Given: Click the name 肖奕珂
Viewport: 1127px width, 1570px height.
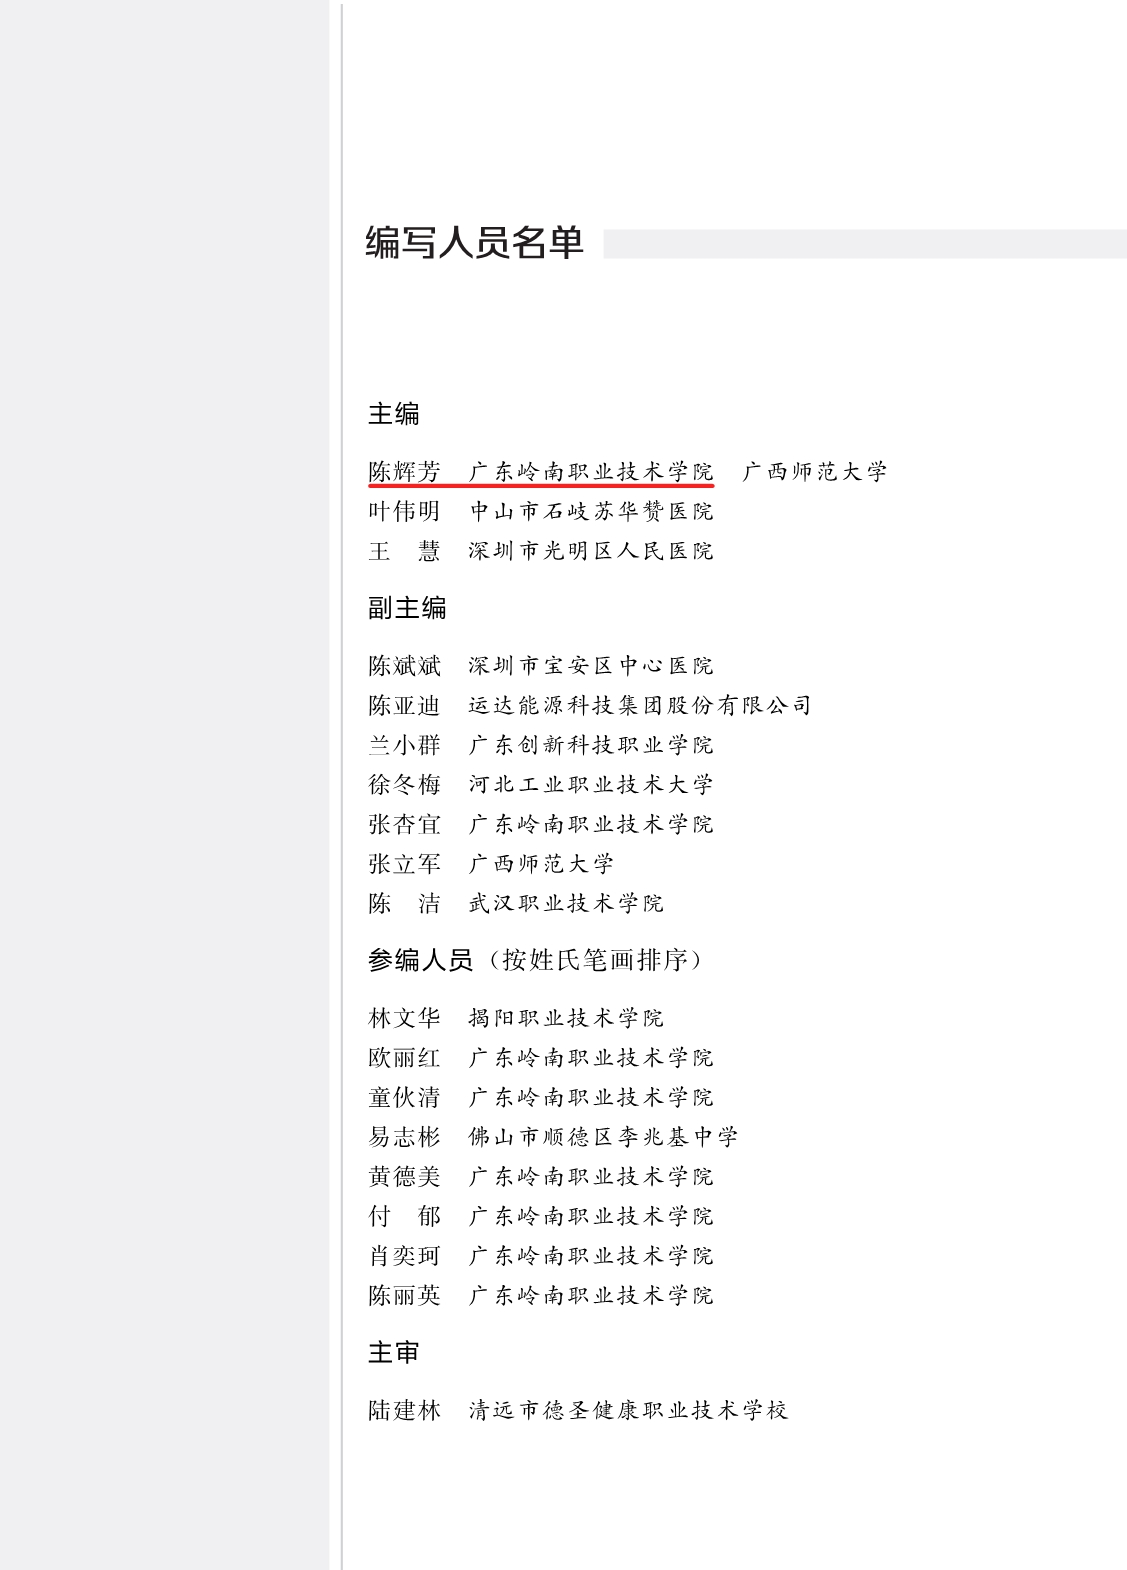Looking at the screenshot, I should [x=405, y=1256].
